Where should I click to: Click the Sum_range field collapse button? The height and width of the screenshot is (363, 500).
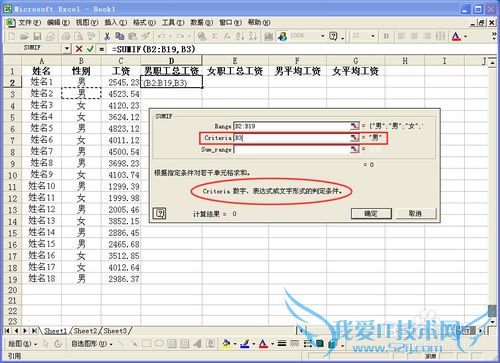[x=354, y=149]
